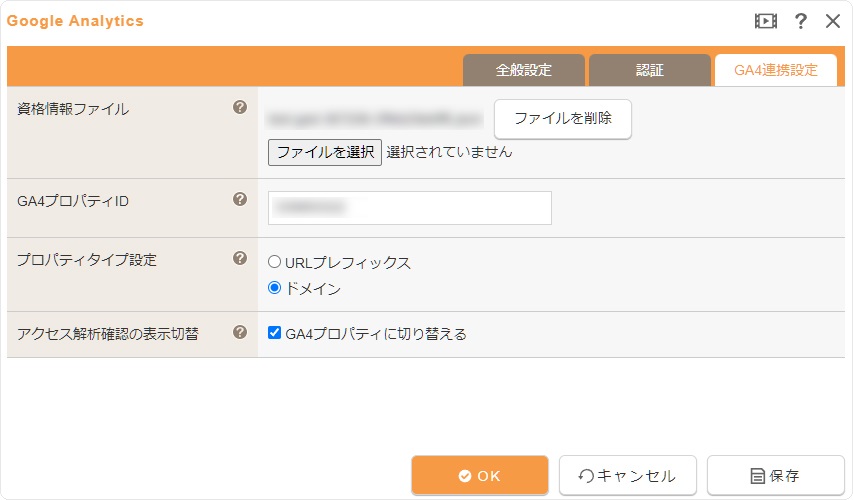853x500 pixels.
Task: Switch to the 認証 tab
Action: pos(650,70)
